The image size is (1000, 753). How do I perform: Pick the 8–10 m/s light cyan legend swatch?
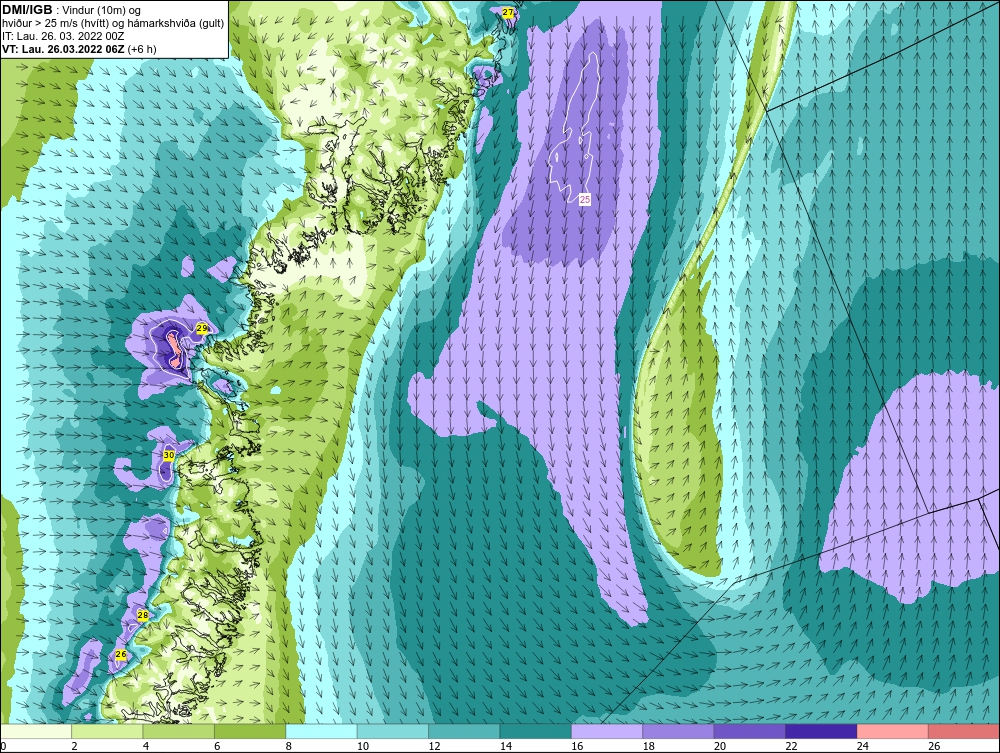click(321, 731)
